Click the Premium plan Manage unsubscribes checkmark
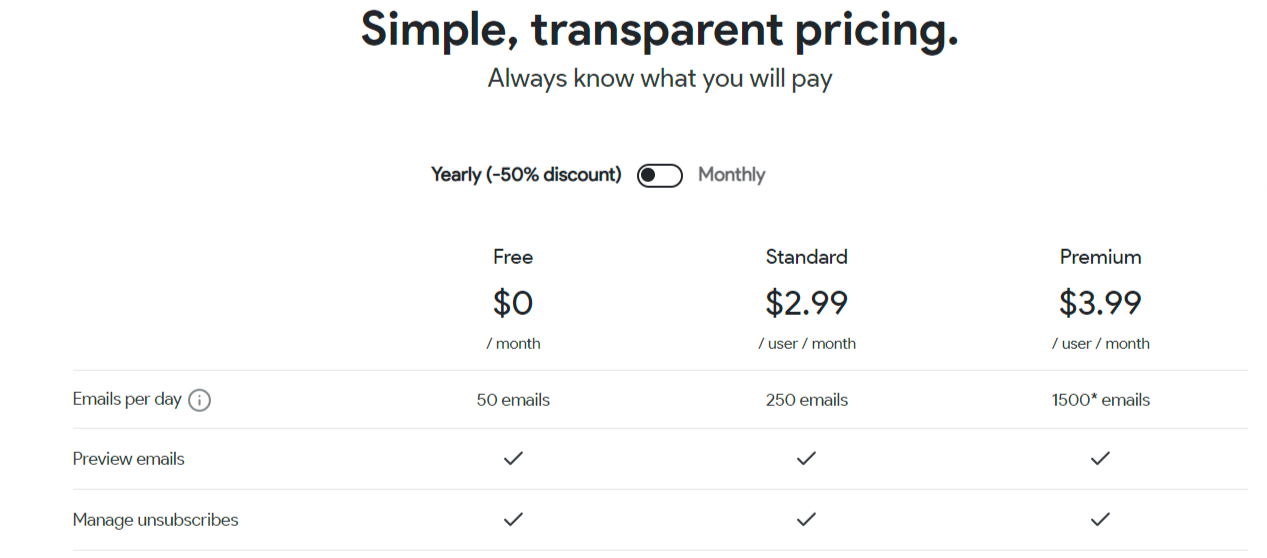Screen dimensions: 1267x558 [x=1100, y=519]
